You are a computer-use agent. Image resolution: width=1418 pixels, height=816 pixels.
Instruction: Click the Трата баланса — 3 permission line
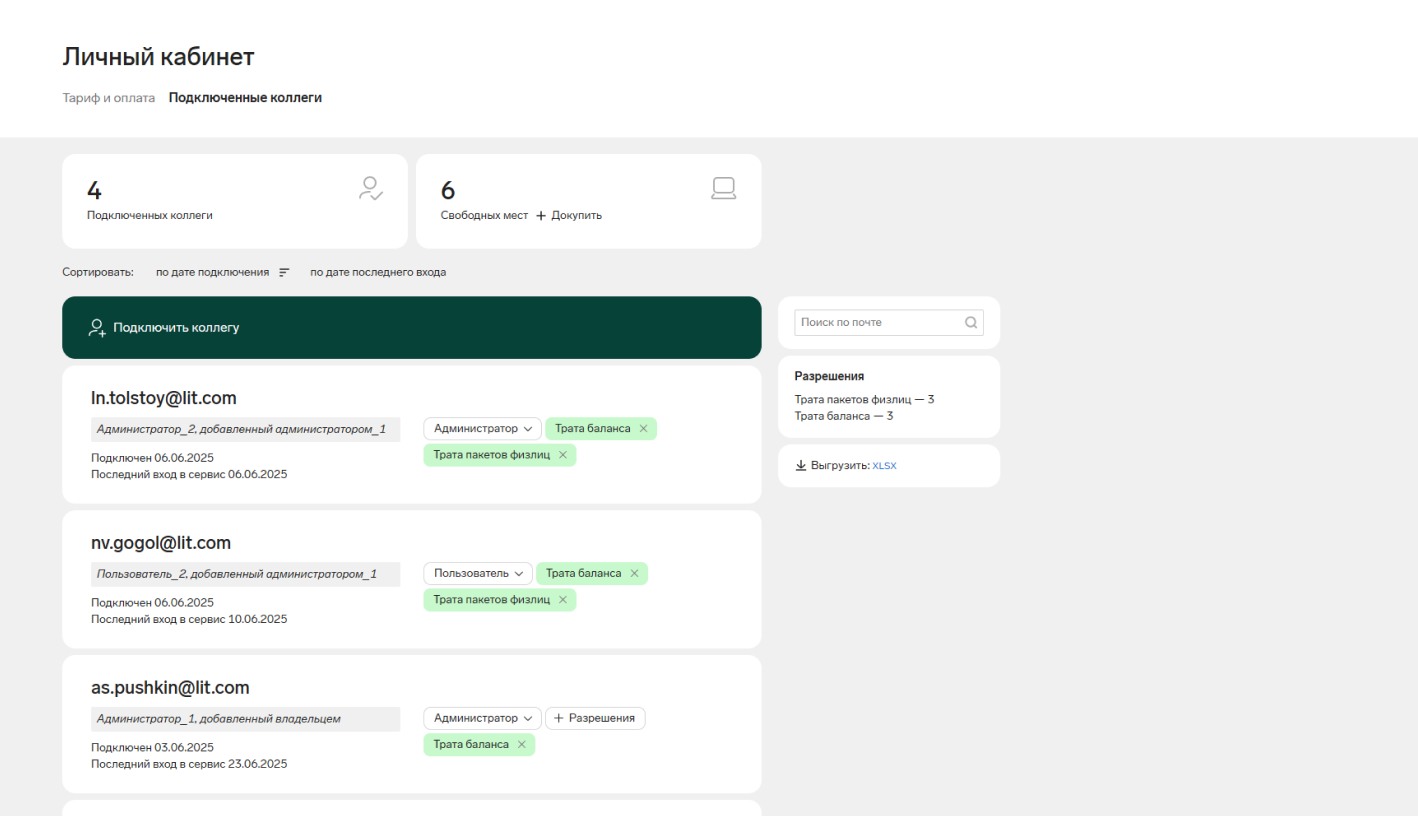(x=844, y=416)
